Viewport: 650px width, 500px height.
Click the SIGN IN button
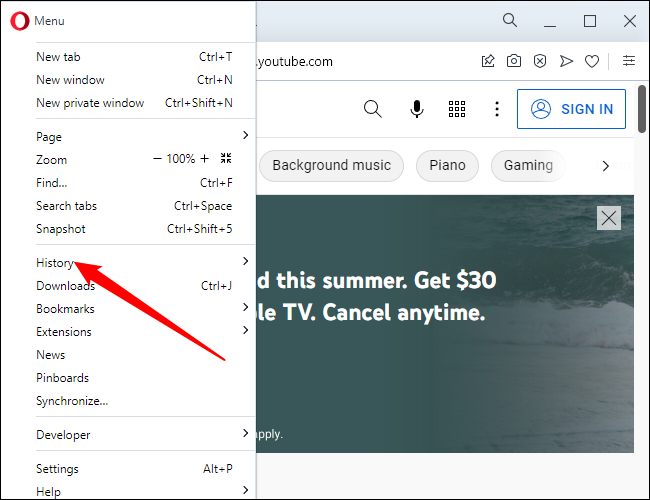coord(571,109)
